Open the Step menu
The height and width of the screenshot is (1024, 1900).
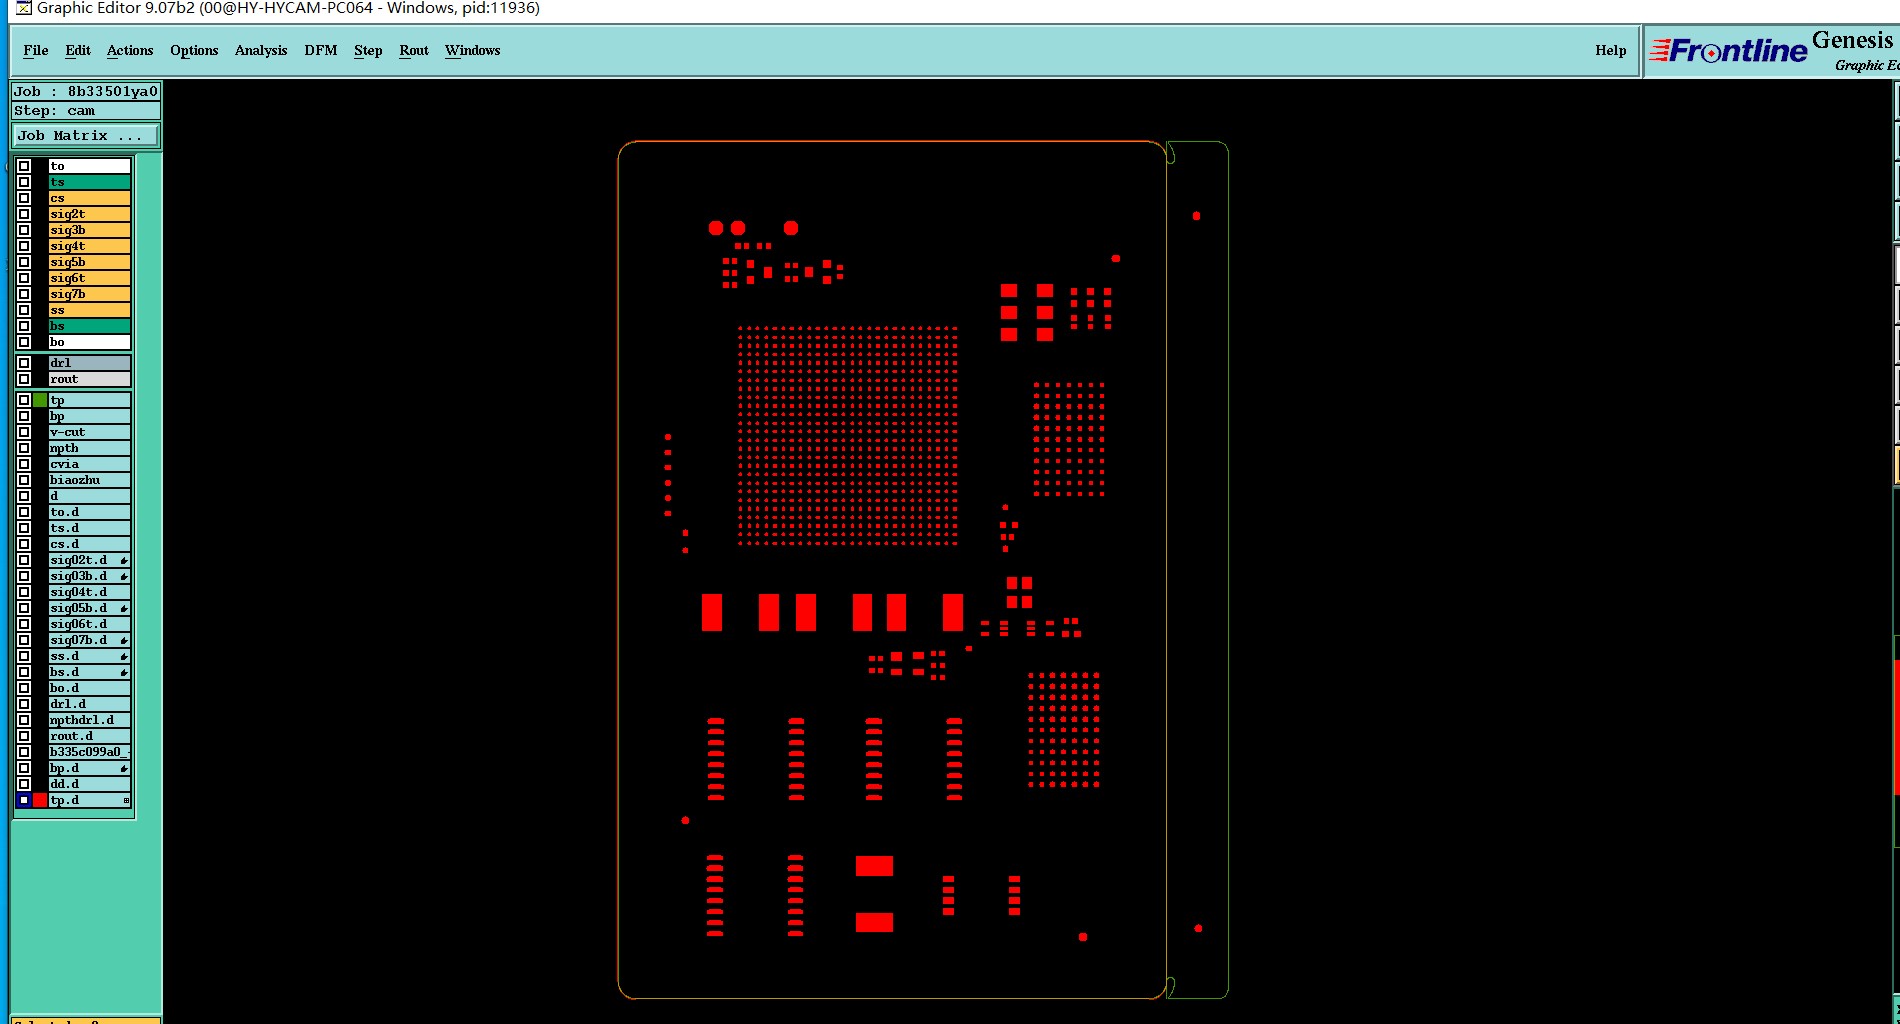tap(368, 50)
